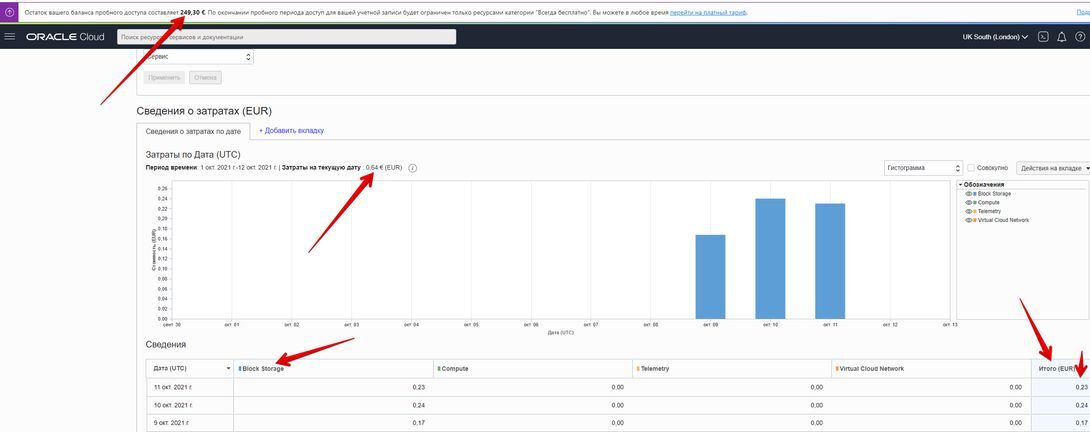Image resolution: width=1090 pixels, height=432 pixels.
Task: Collapse the Обозначения legend panel
Action: click(960, 185)
